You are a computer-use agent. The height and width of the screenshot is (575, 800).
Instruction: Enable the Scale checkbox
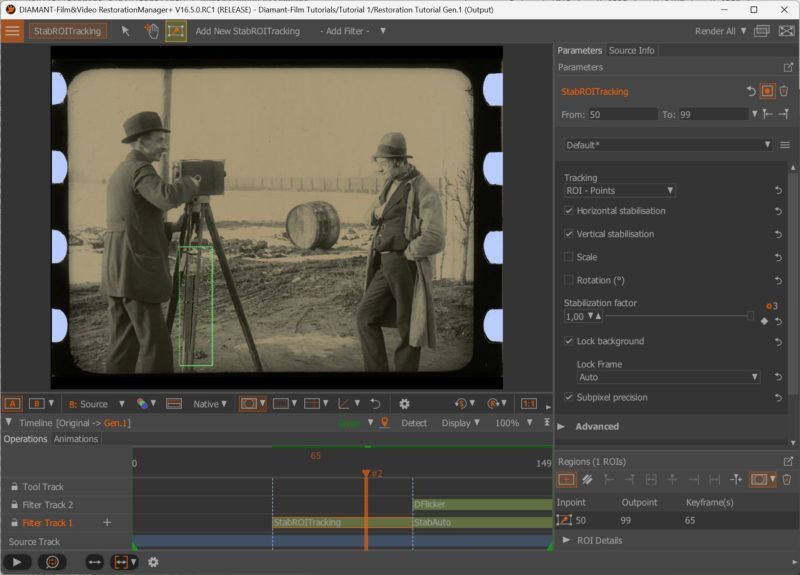(x=569, y=257)
